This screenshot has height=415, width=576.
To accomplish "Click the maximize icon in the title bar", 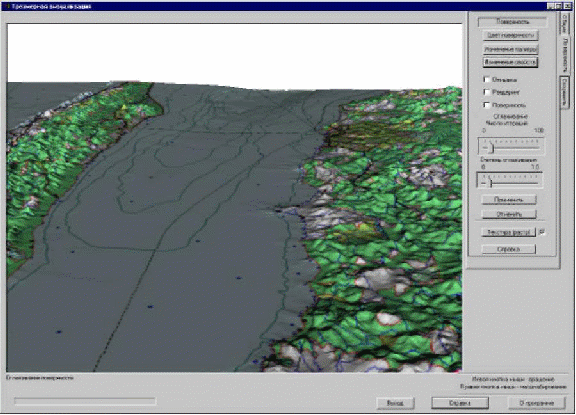I will pyautogui.click(x=559, y=6).
